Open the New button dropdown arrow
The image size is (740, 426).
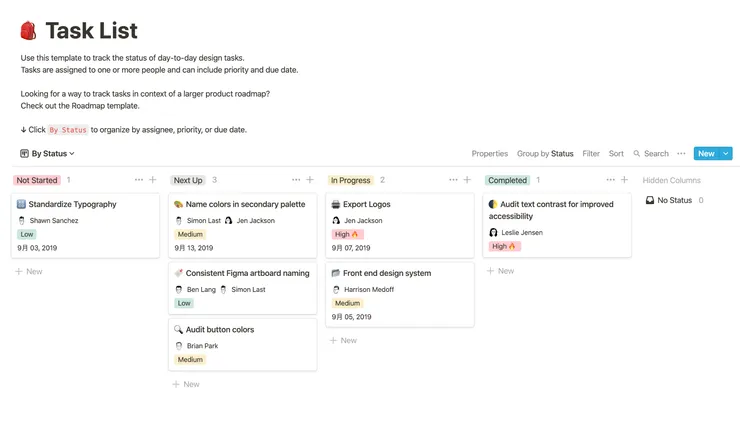coord(727,154)
